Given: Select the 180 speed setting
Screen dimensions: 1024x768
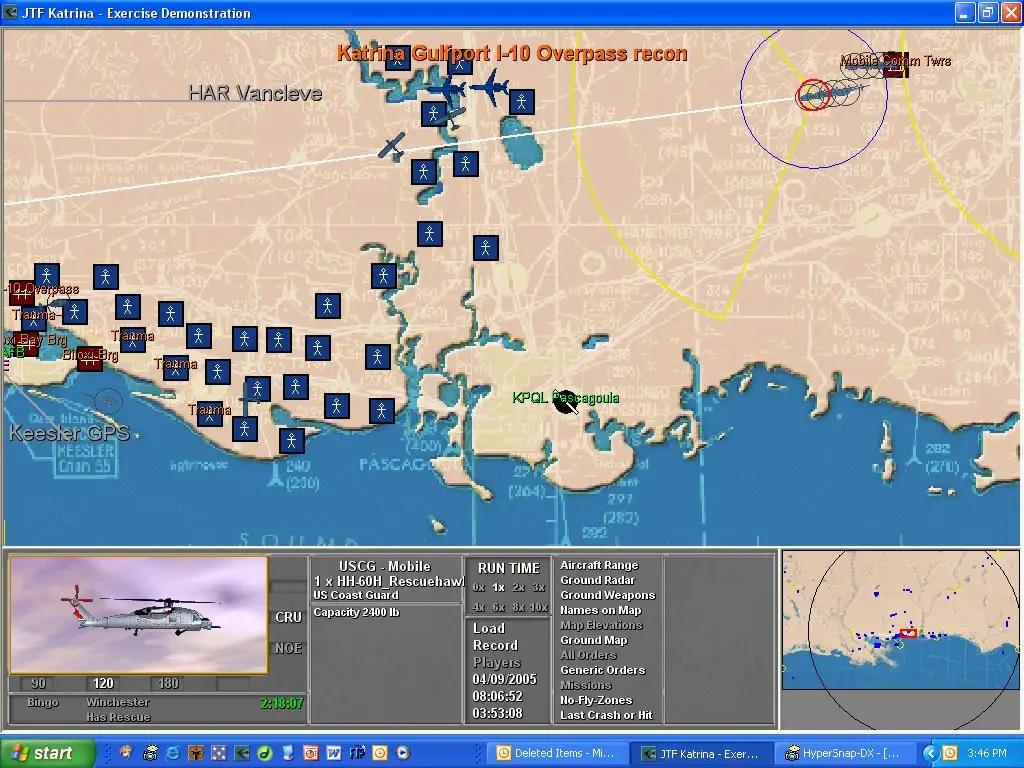Looking at the screenshot, I should coord(168,684).
